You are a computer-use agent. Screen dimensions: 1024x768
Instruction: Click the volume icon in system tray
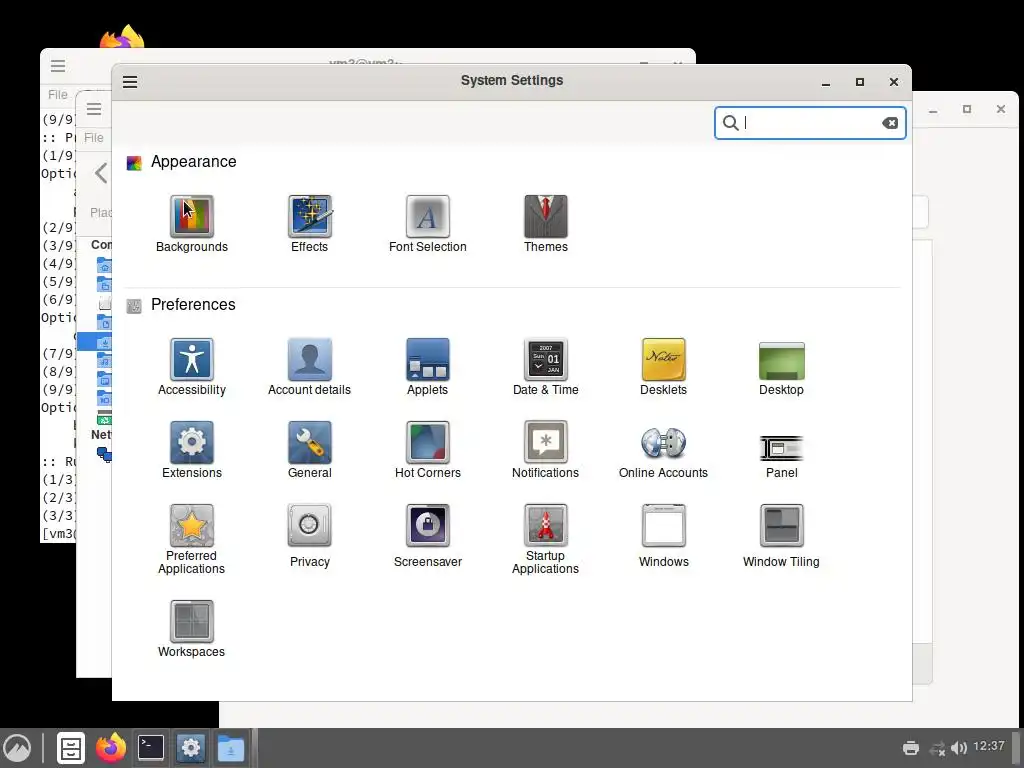pyautogui.click(x=958, y=748)
